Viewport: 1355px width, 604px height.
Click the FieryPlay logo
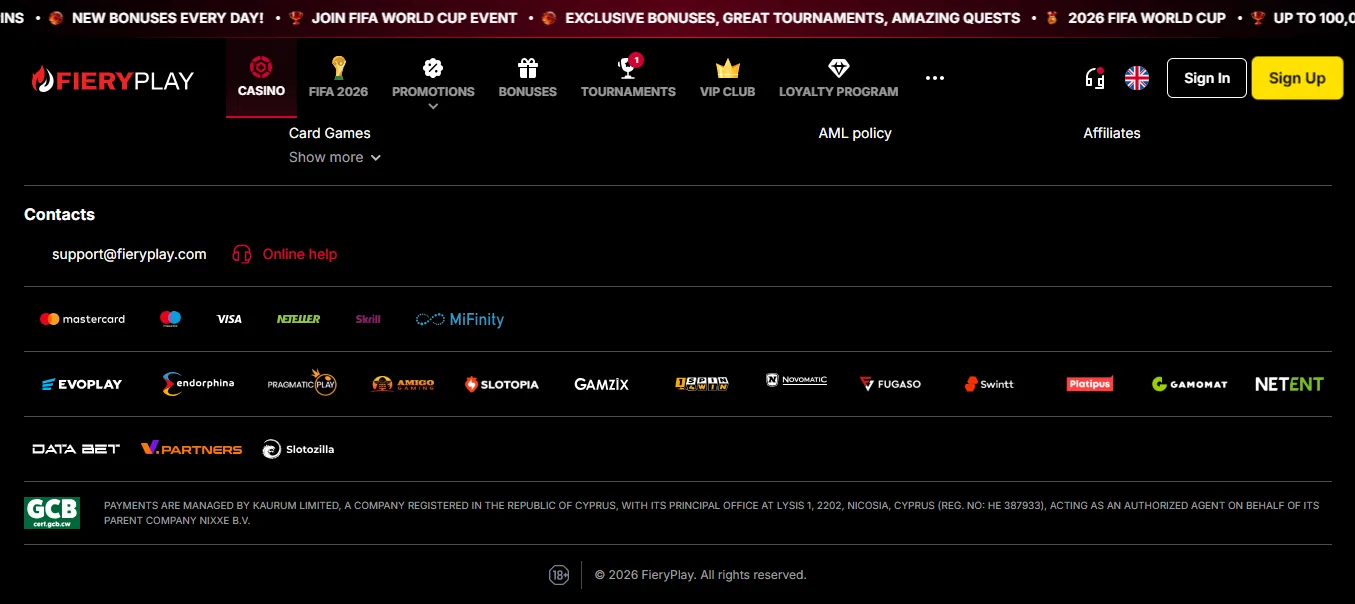(112, 80)
